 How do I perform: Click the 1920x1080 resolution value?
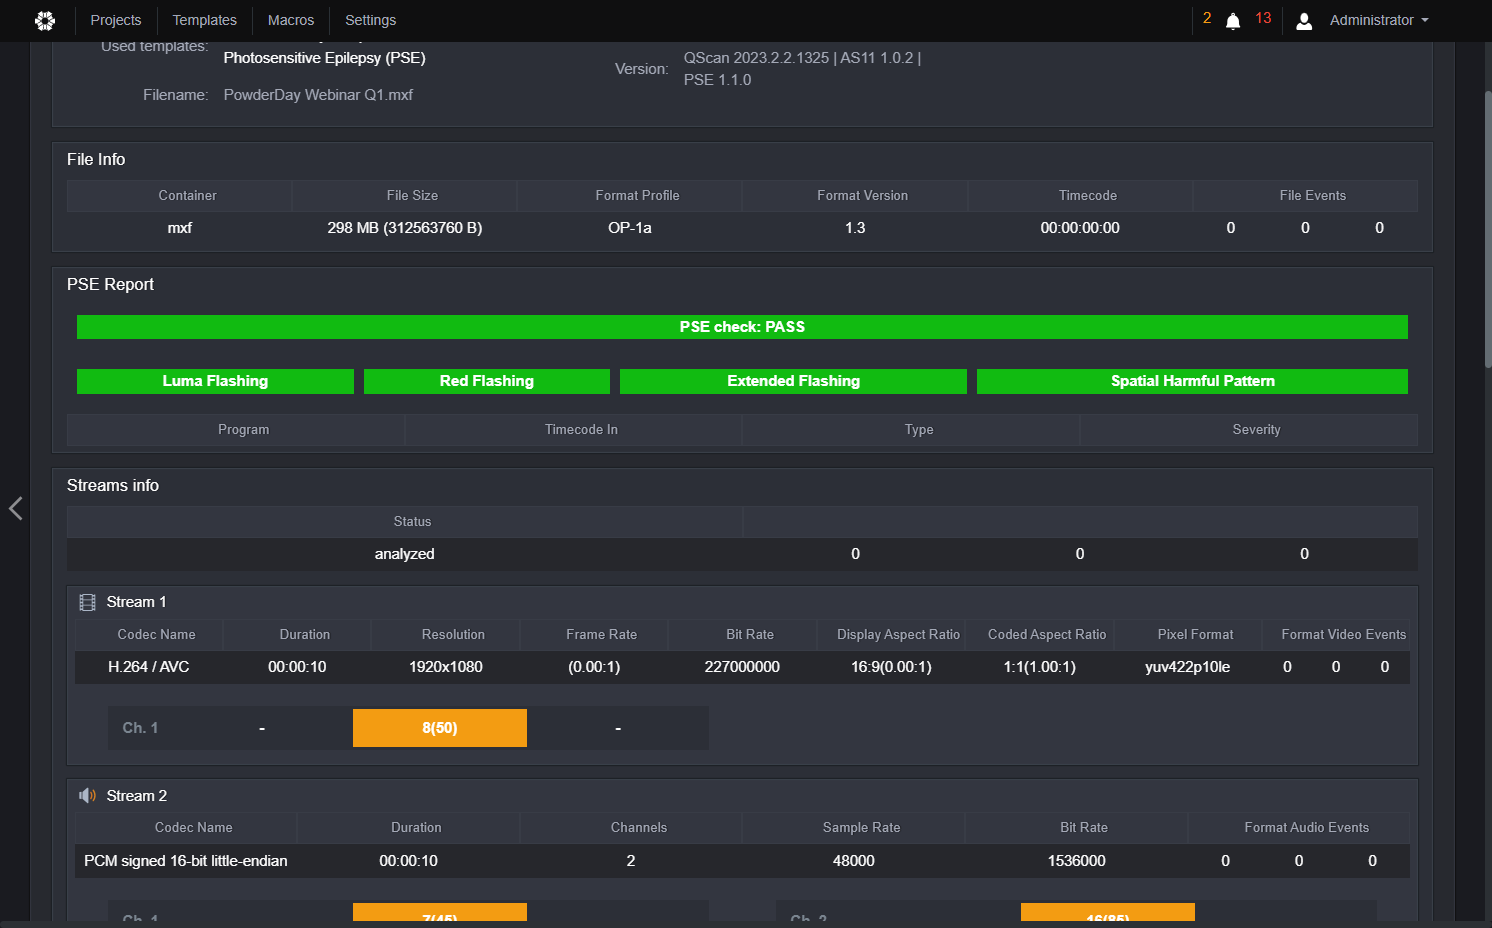coord(446,667)
